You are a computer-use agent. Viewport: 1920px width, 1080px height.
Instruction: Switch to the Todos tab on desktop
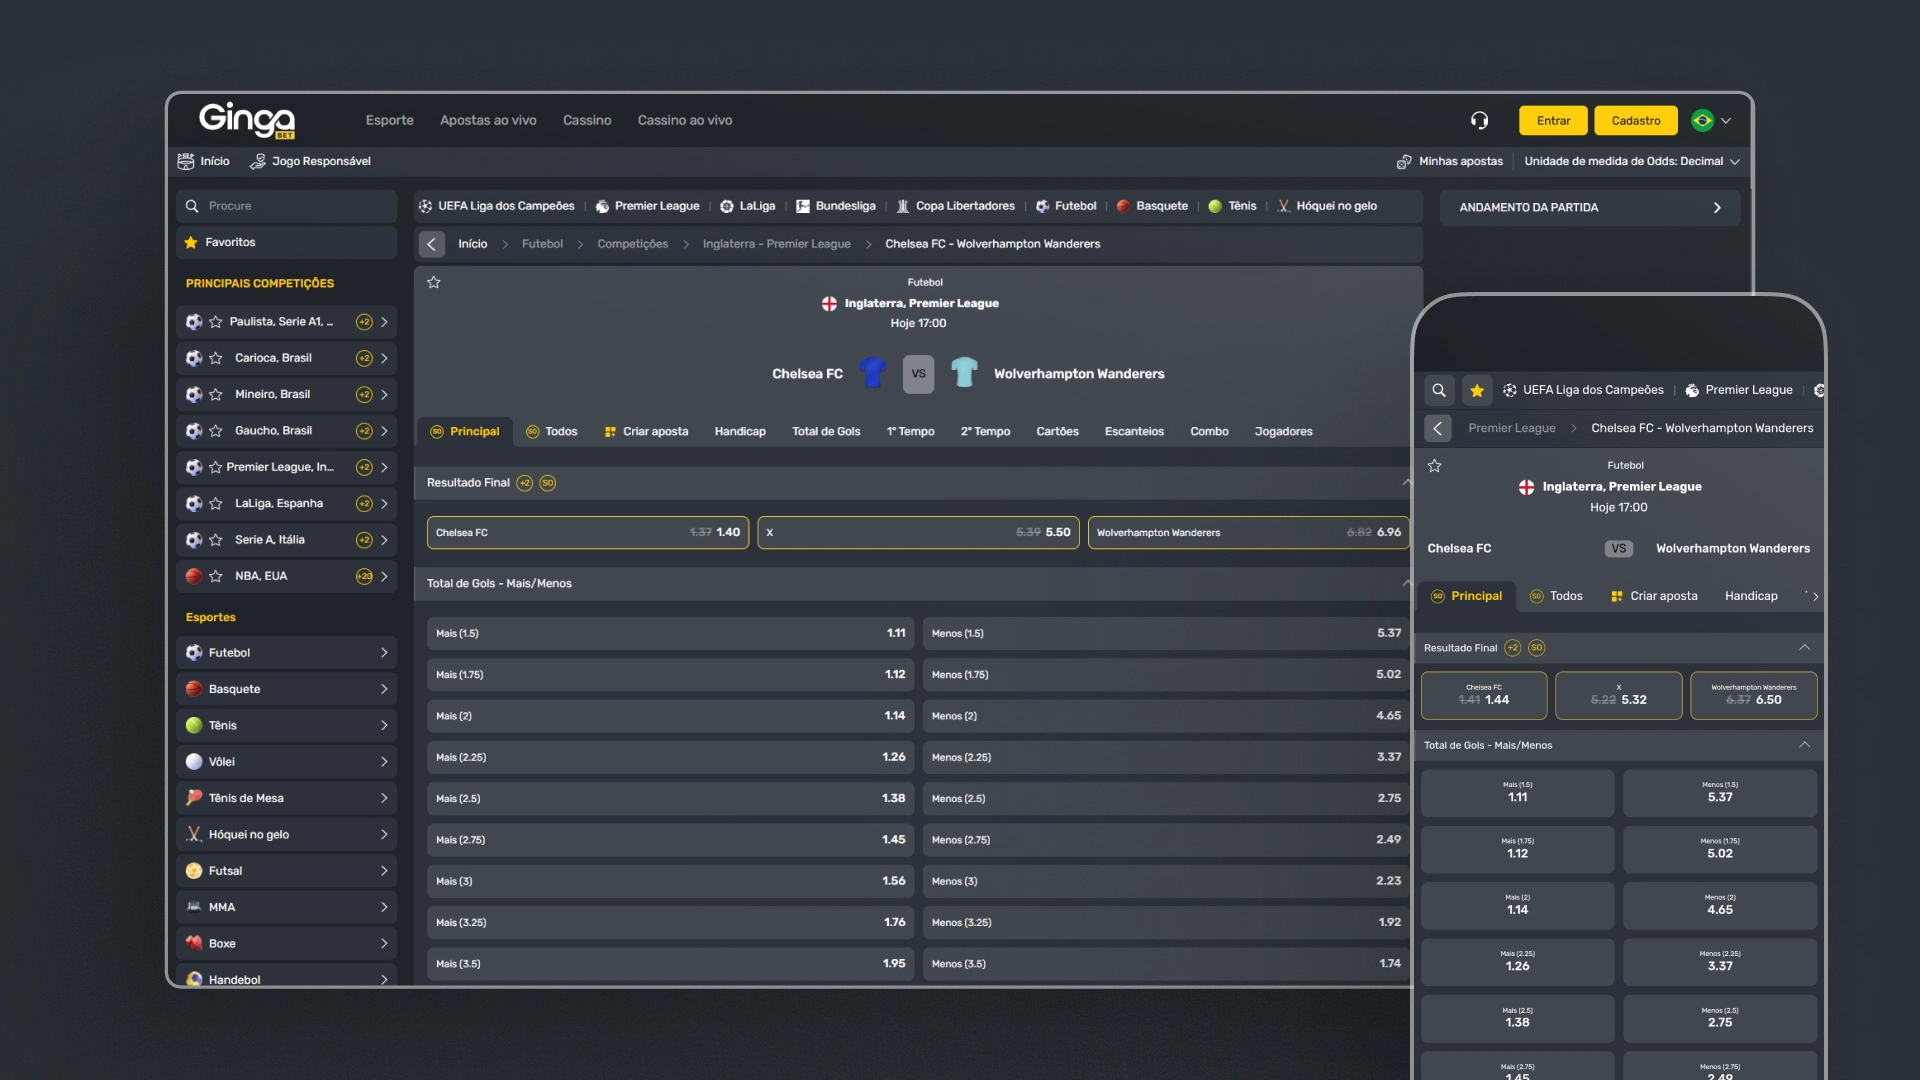click(x=552, y=432)
